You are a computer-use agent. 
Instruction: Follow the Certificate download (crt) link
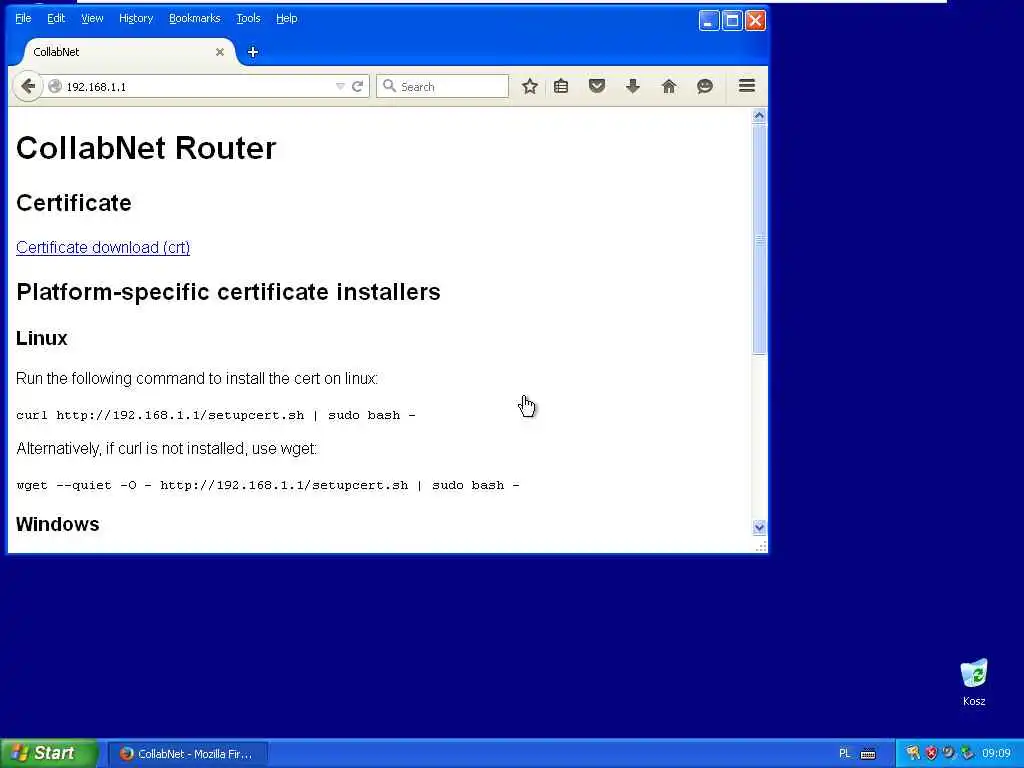103,248
